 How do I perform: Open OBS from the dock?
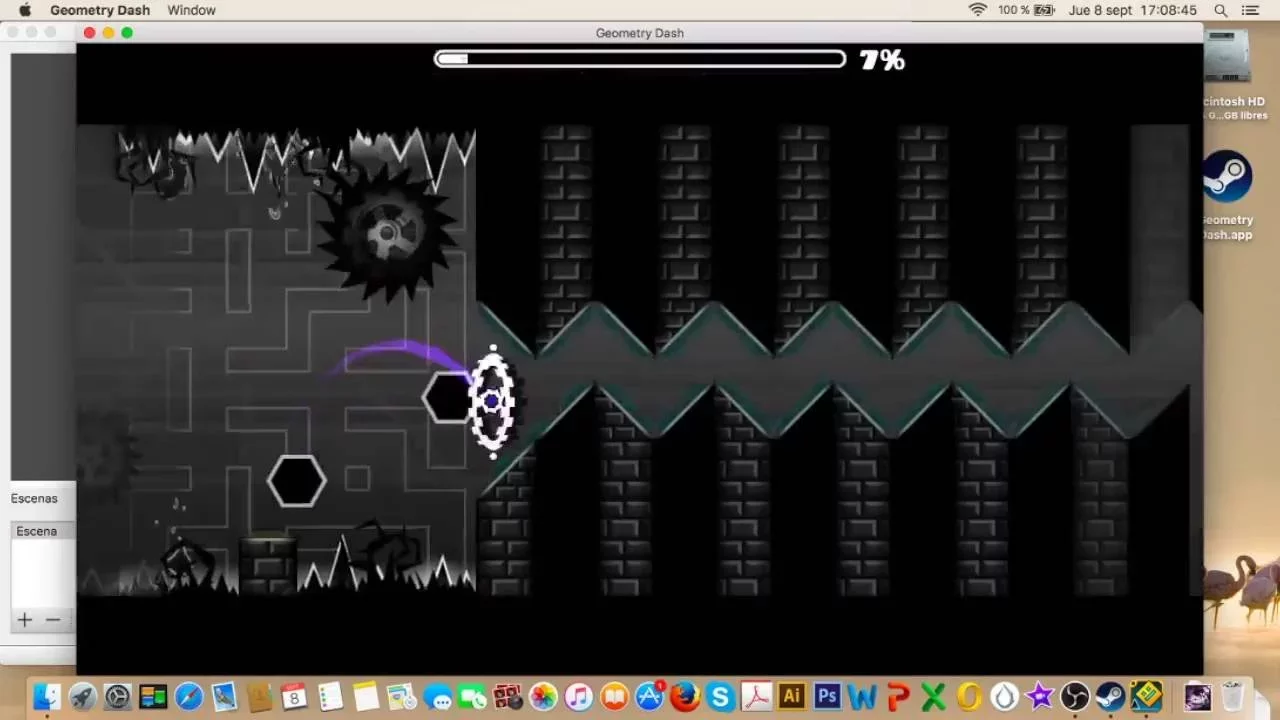[x=1075, y=696]
